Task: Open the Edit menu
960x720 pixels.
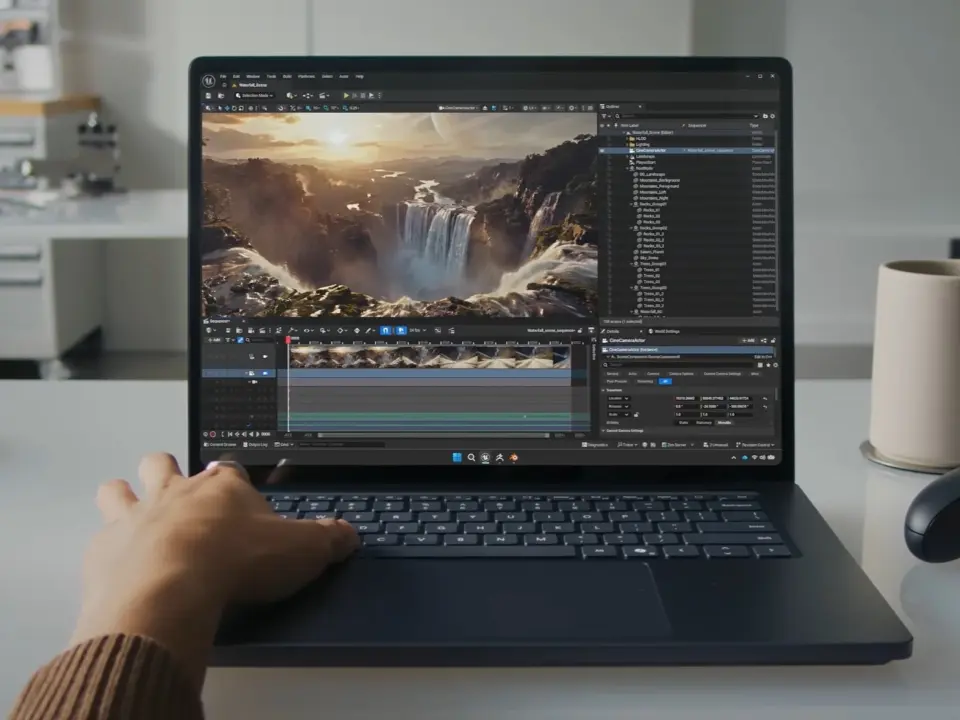Action: click(236, 77)
